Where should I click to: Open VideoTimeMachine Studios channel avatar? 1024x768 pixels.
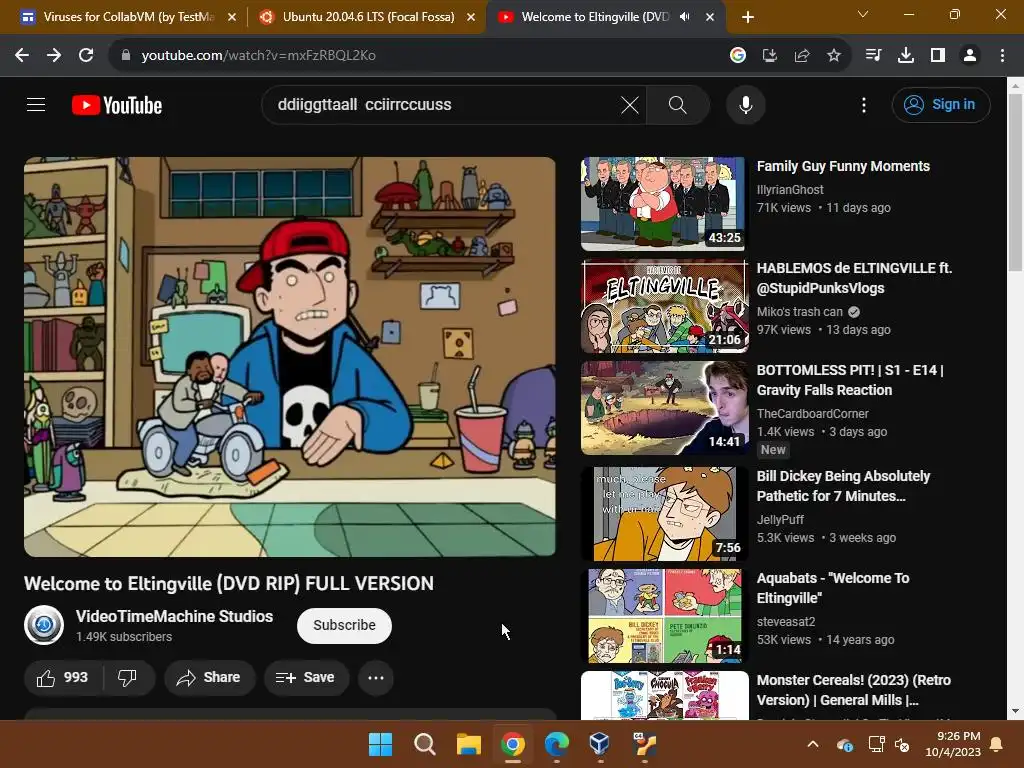[44, 625]
